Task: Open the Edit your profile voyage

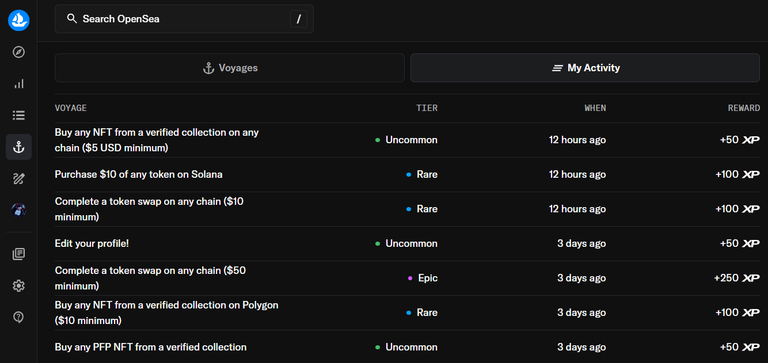Action: point(407,243)
